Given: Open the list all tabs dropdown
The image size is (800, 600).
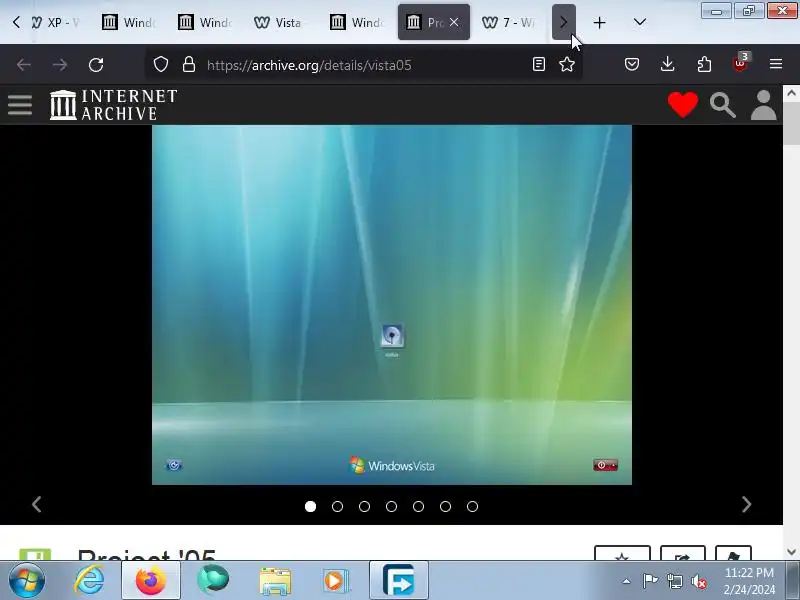Looking at the screenshot, I should 639,22.
